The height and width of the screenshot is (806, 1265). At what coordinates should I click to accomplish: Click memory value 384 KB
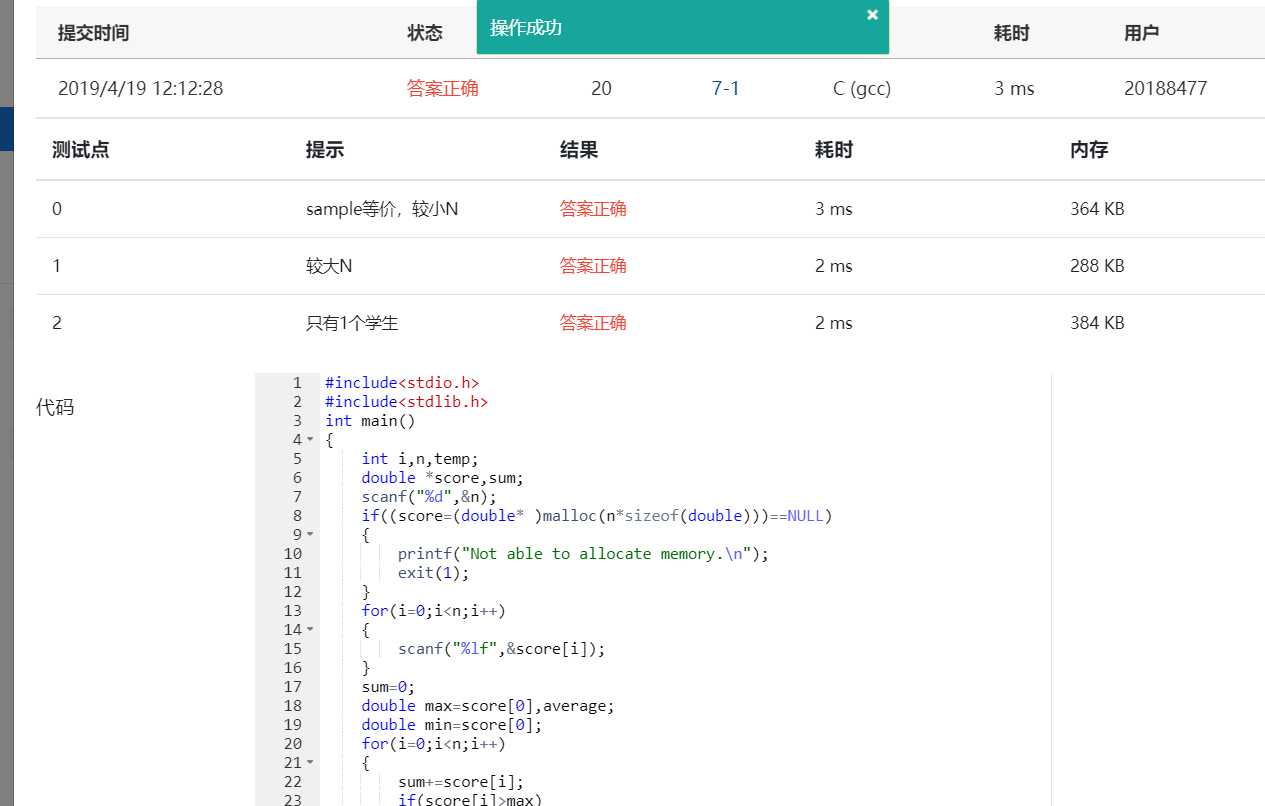click(x=1097, y=323)
